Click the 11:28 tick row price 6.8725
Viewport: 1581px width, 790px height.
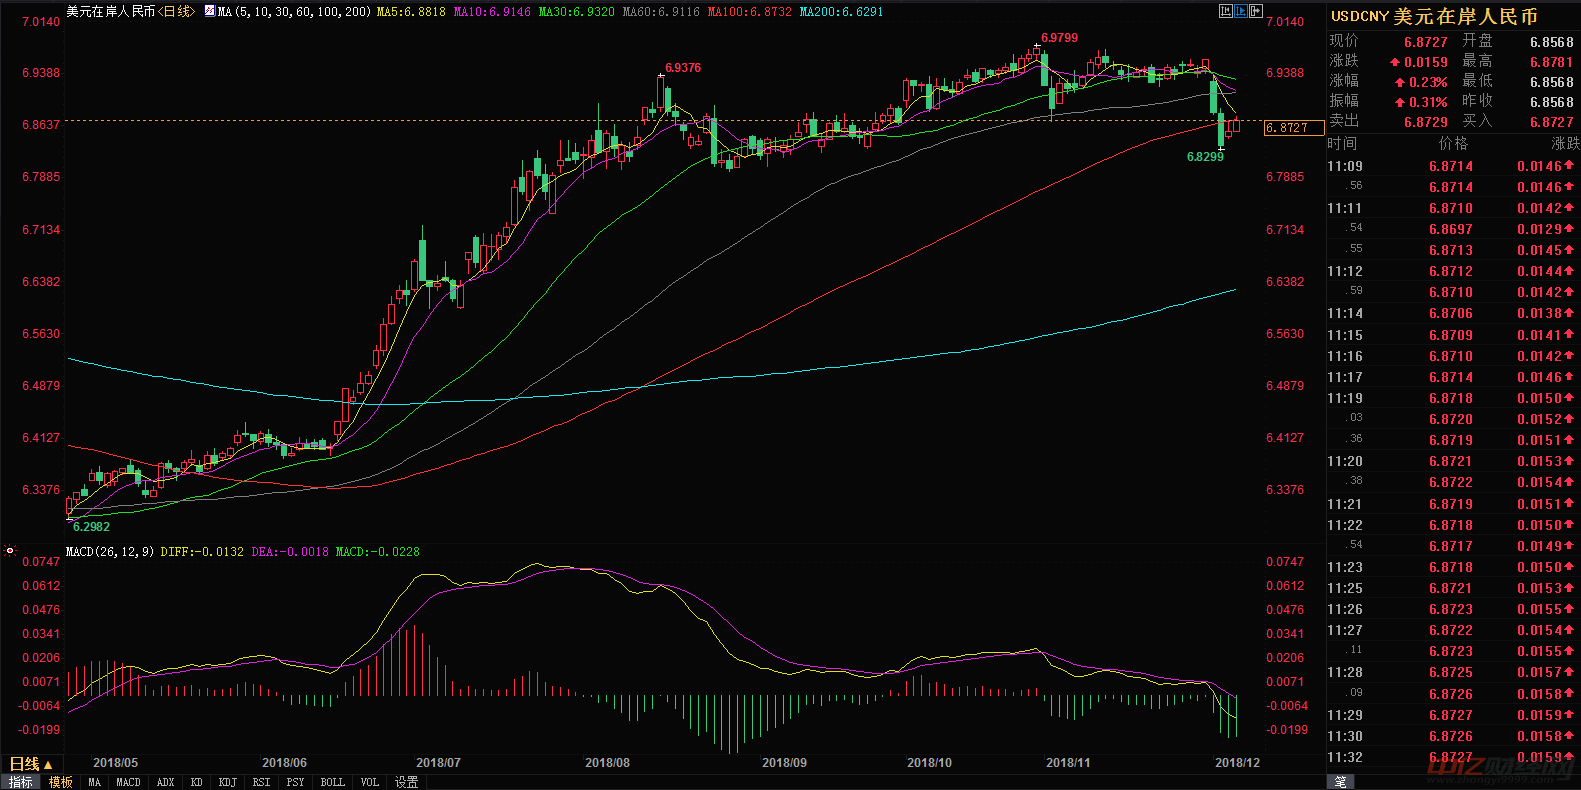pos(1451,673)
